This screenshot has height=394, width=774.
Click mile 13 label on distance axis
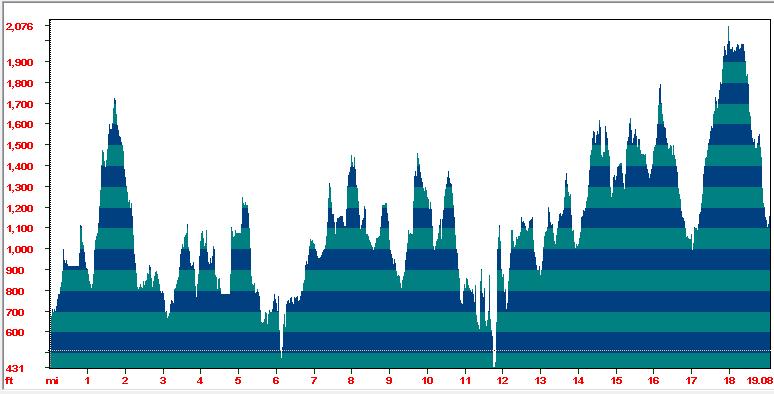click(540, 381)
